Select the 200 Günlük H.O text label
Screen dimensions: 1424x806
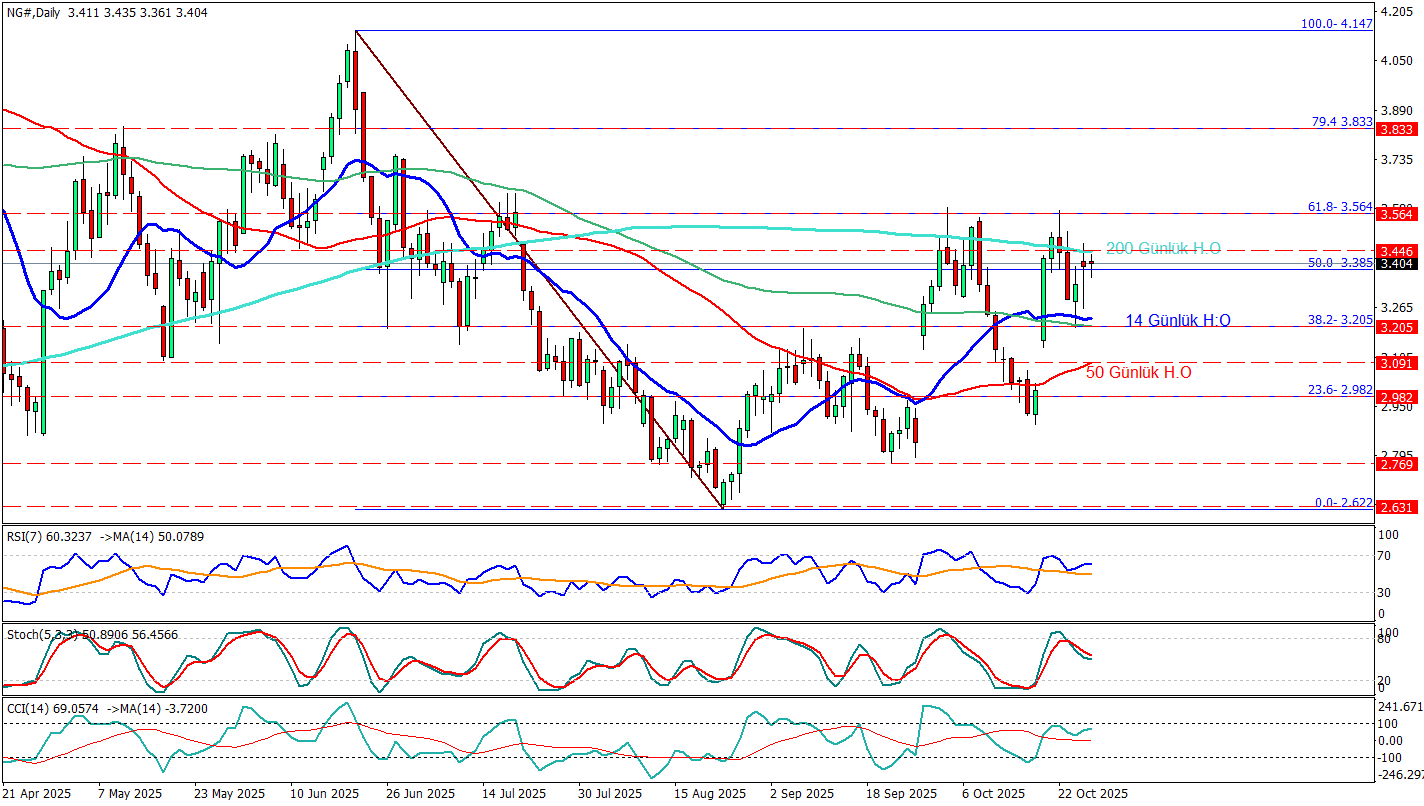[1162, 248]
